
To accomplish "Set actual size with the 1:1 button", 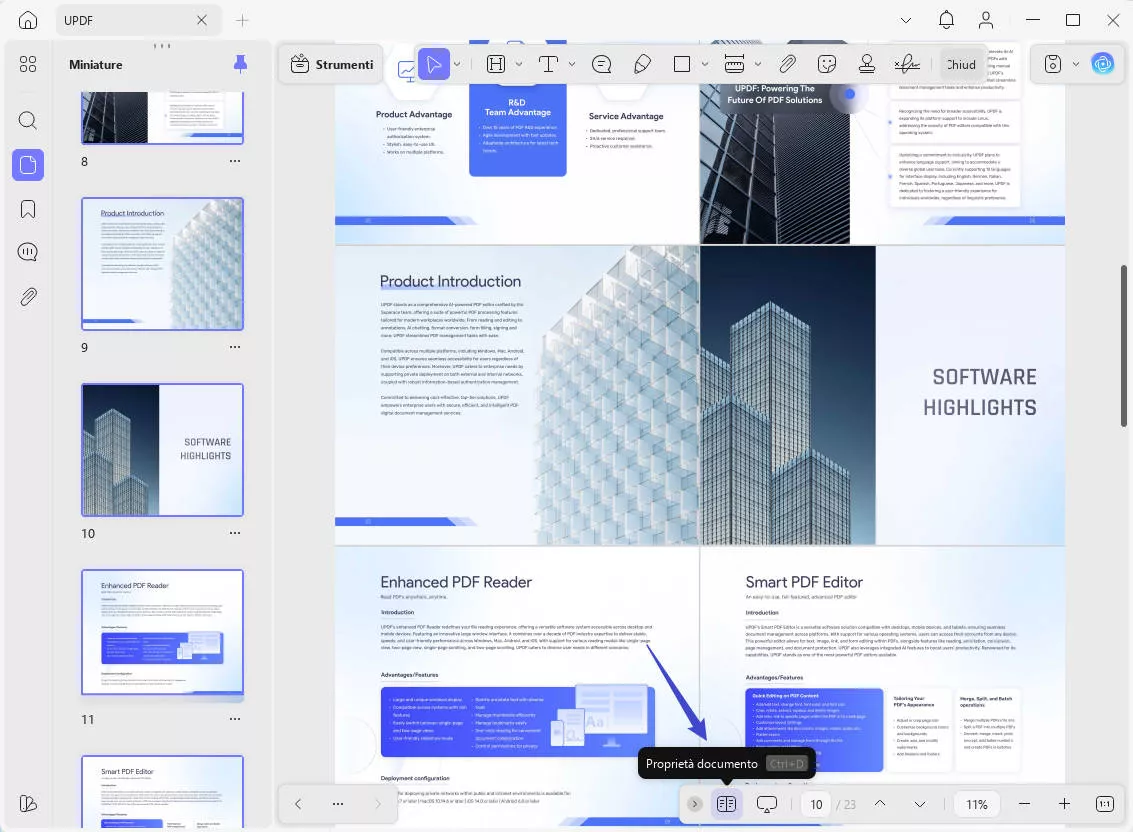I will click(1105, 804).
